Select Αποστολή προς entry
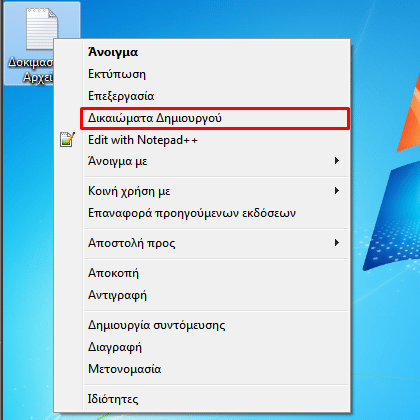This screenshot has width=420, height=420. point(132,243)
